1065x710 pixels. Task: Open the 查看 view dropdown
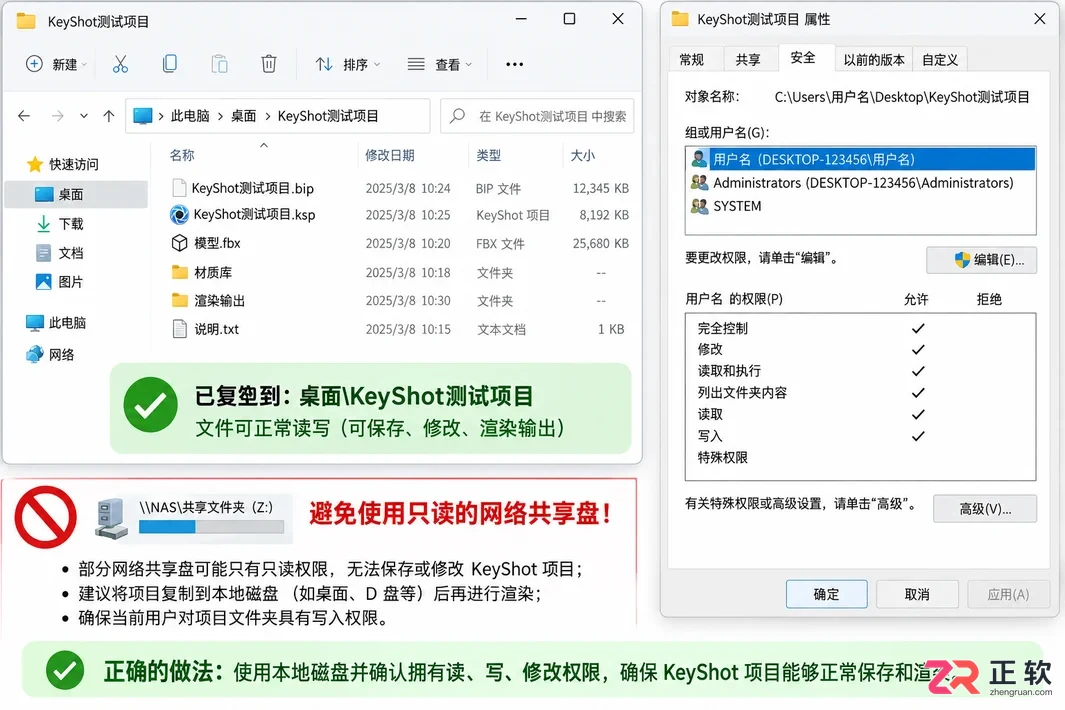click(439, 64)
